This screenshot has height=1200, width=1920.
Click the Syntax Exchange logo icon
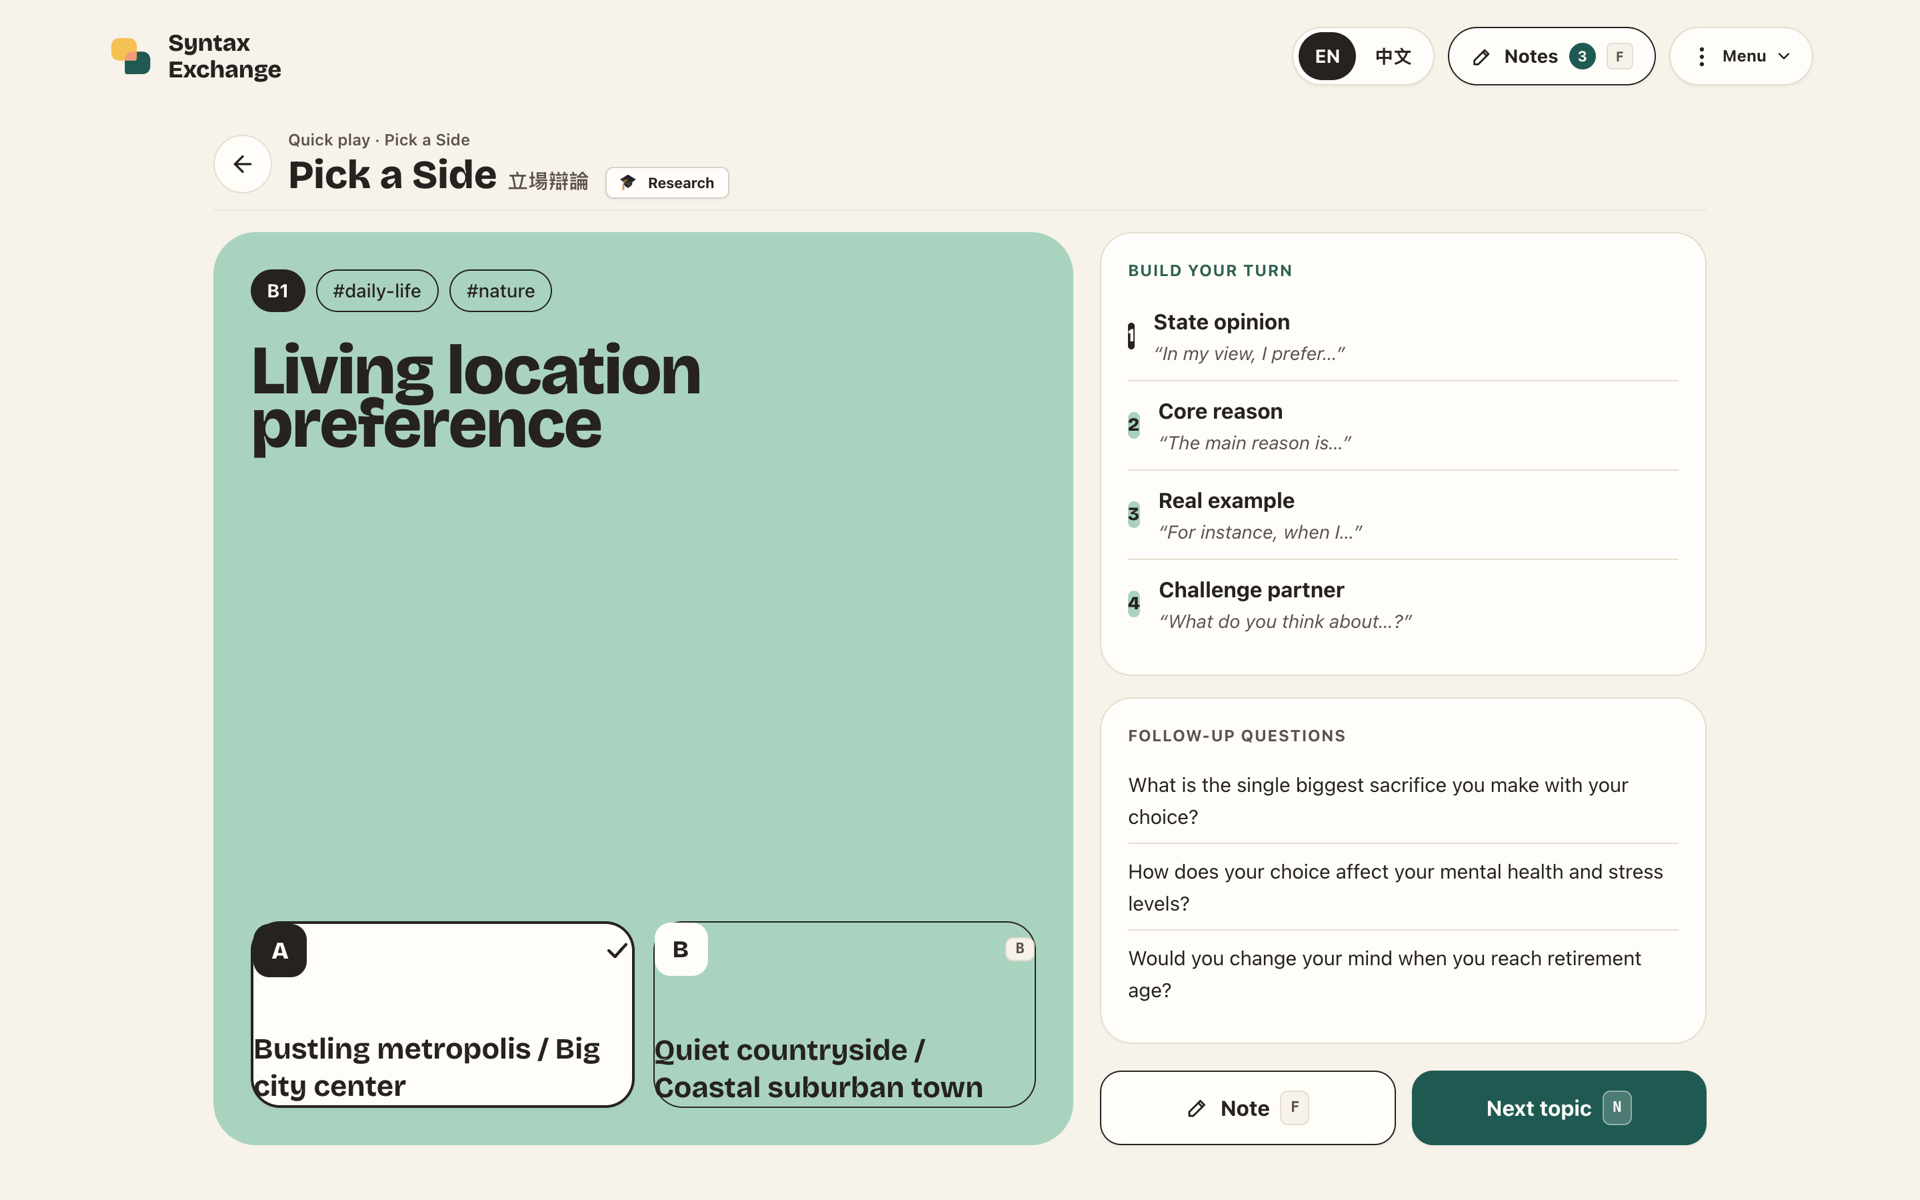coord(131,56)
